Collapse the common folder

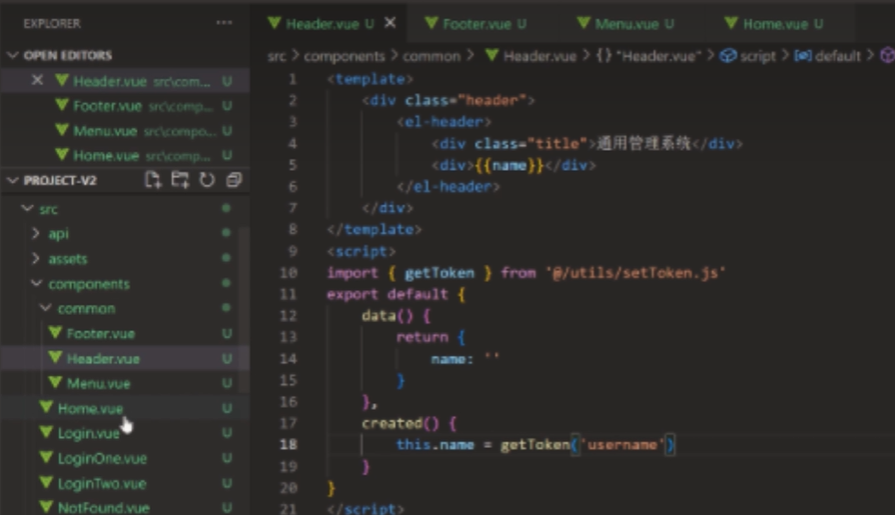(x=45, y=308)
